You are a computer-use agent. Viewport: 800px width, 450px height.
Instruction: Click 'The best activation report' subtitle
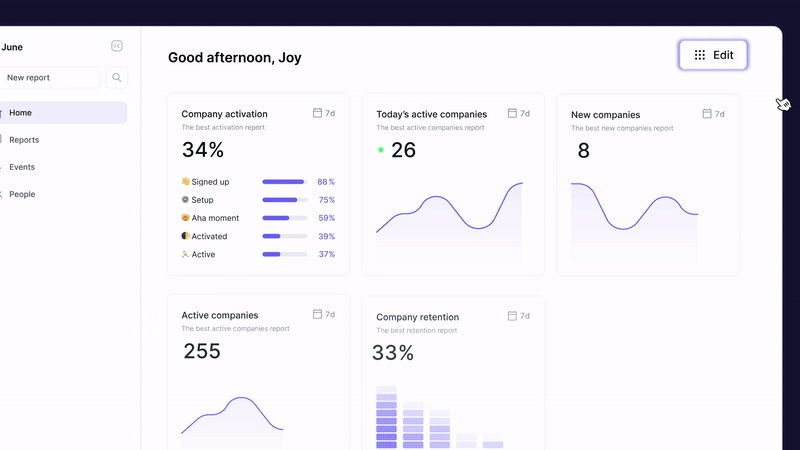(223, 128)
